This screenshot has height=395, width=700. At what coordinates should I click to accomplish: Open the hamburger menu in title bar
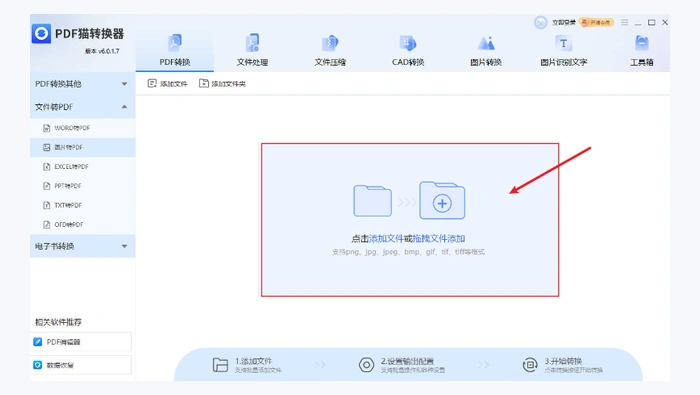tap(625, 22)
